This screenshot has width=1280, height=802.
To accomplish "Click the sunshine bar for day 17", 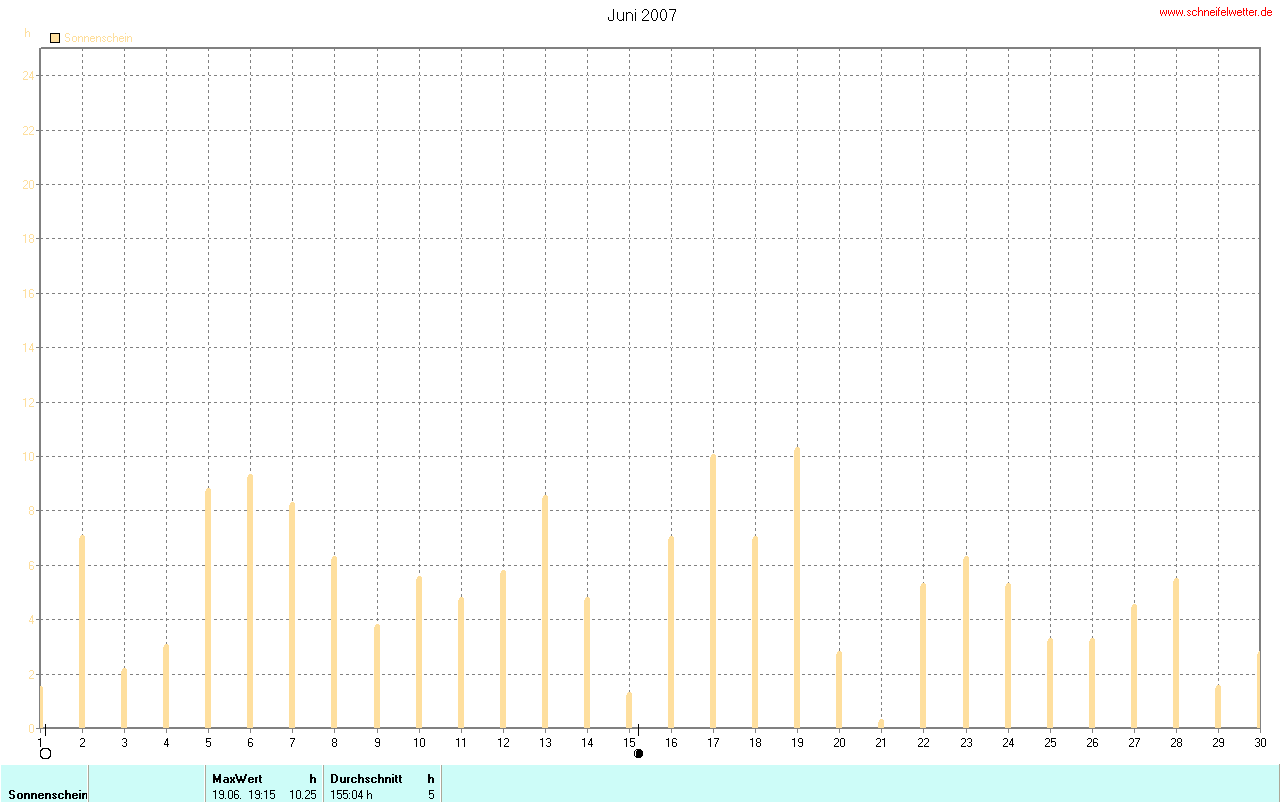I will point(713,592).
